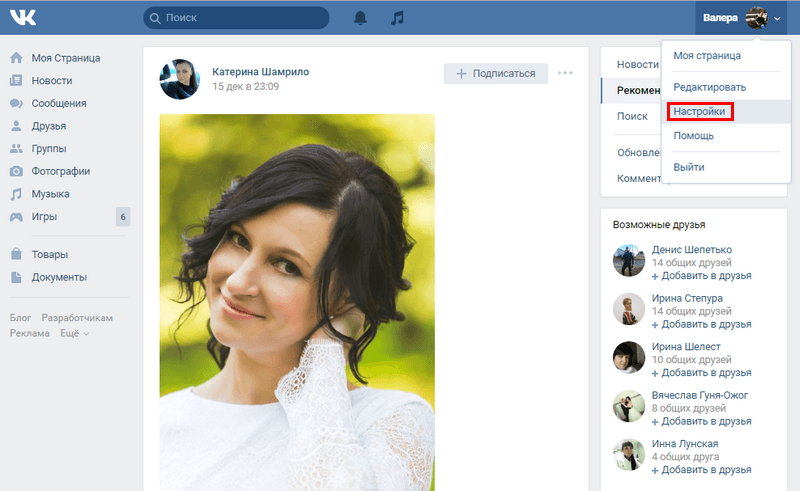Open Группы in left sidebar
Image resolution: width=800 pixels, height=491 pixels.
click(49, 149)
